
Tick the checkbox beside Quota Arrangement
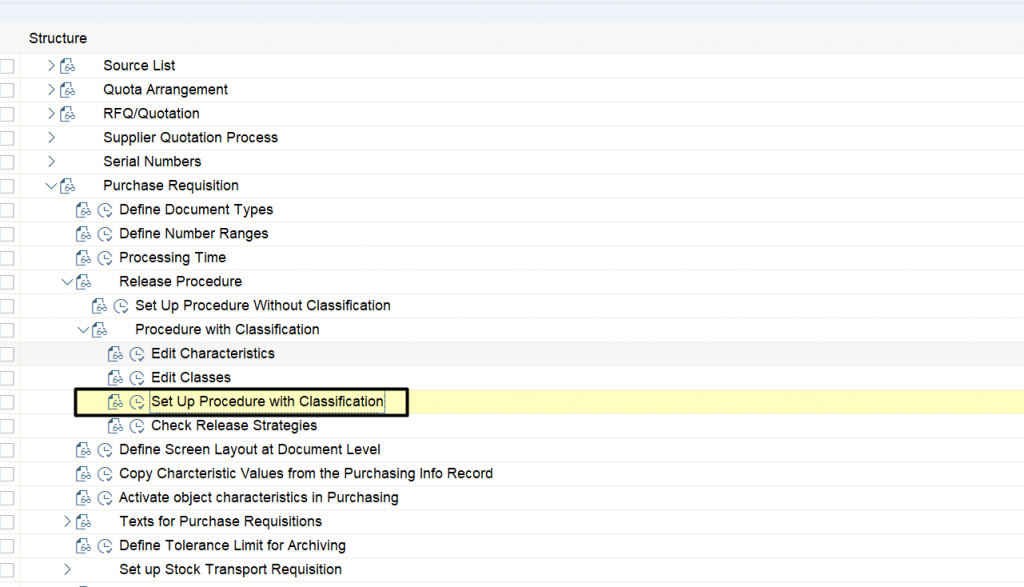point(7,90)
